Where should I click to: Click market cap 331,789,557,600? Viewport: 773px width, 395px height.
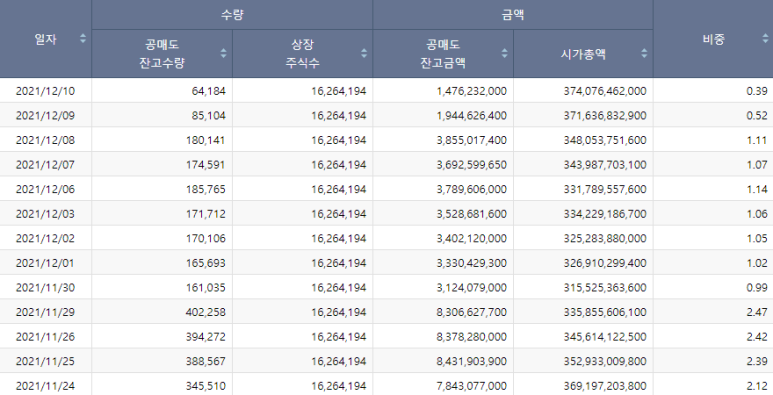click(x=605, y=189)
